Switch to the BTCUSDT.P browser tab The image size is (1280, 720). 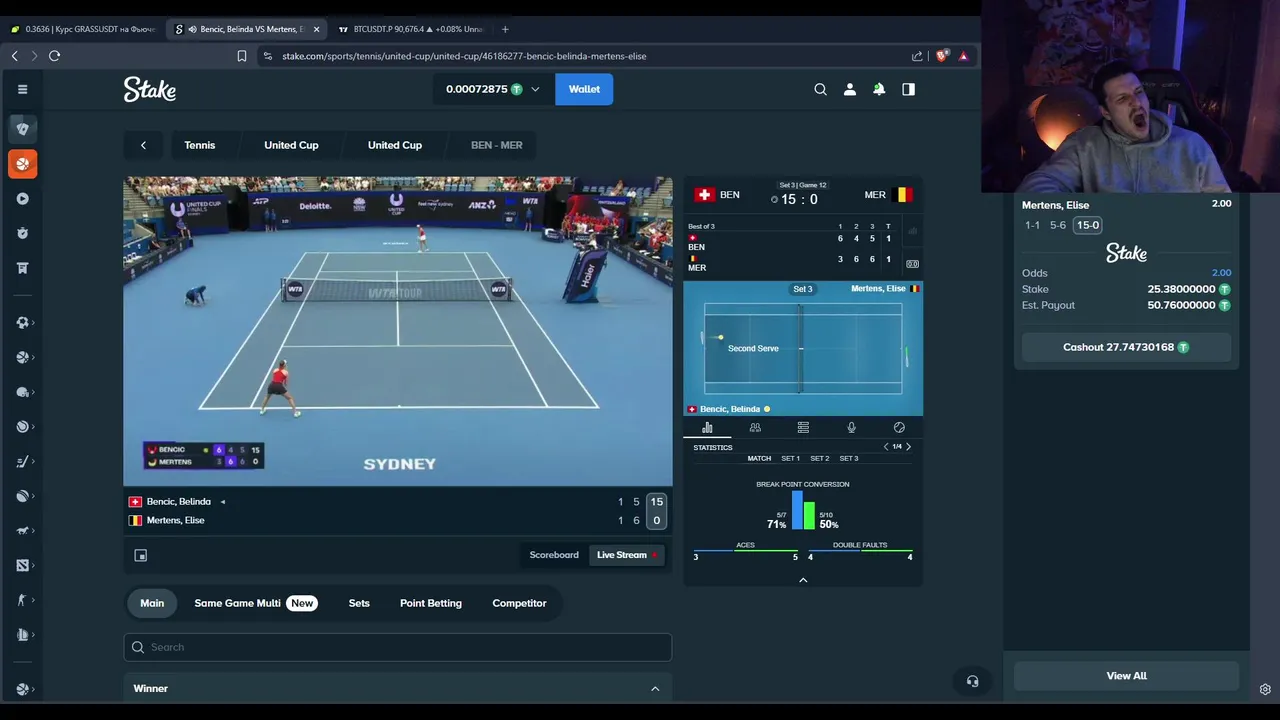coord(412,29)
